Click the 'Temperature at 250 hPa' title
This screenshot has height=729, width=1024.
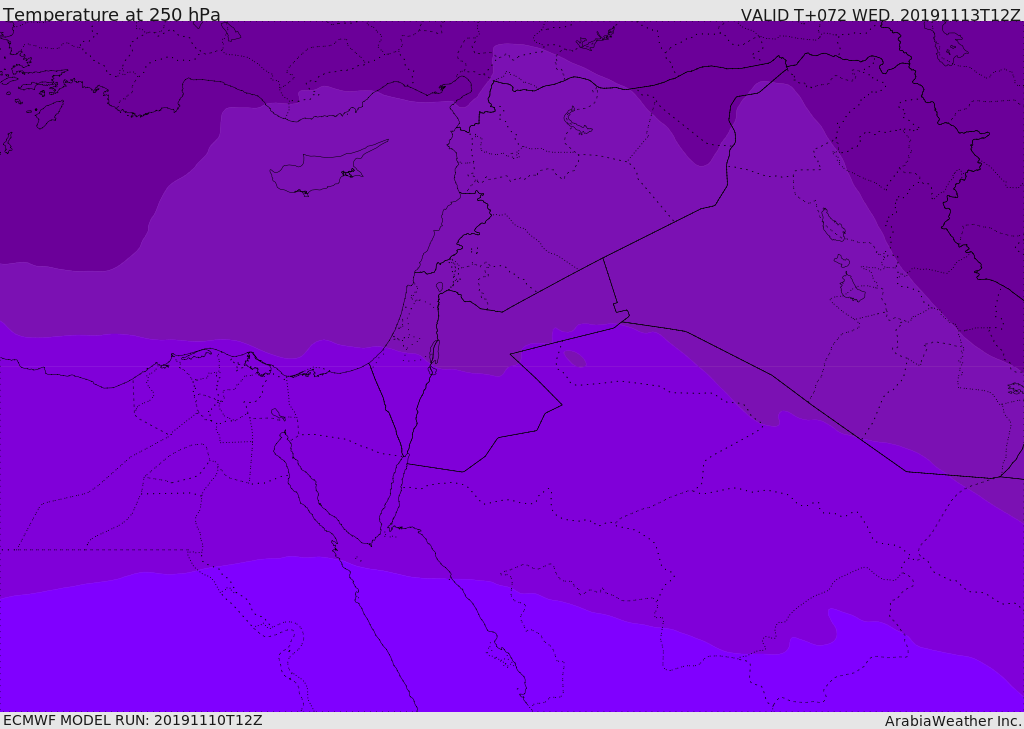pyautogui.click(x=112, y=14)
